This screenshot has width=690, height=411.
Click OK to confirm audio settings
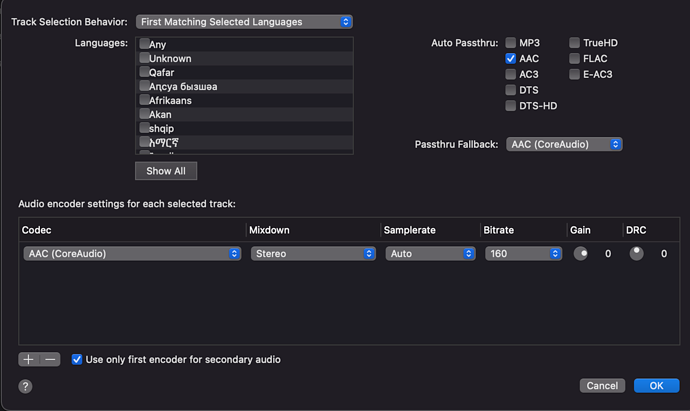656,385
